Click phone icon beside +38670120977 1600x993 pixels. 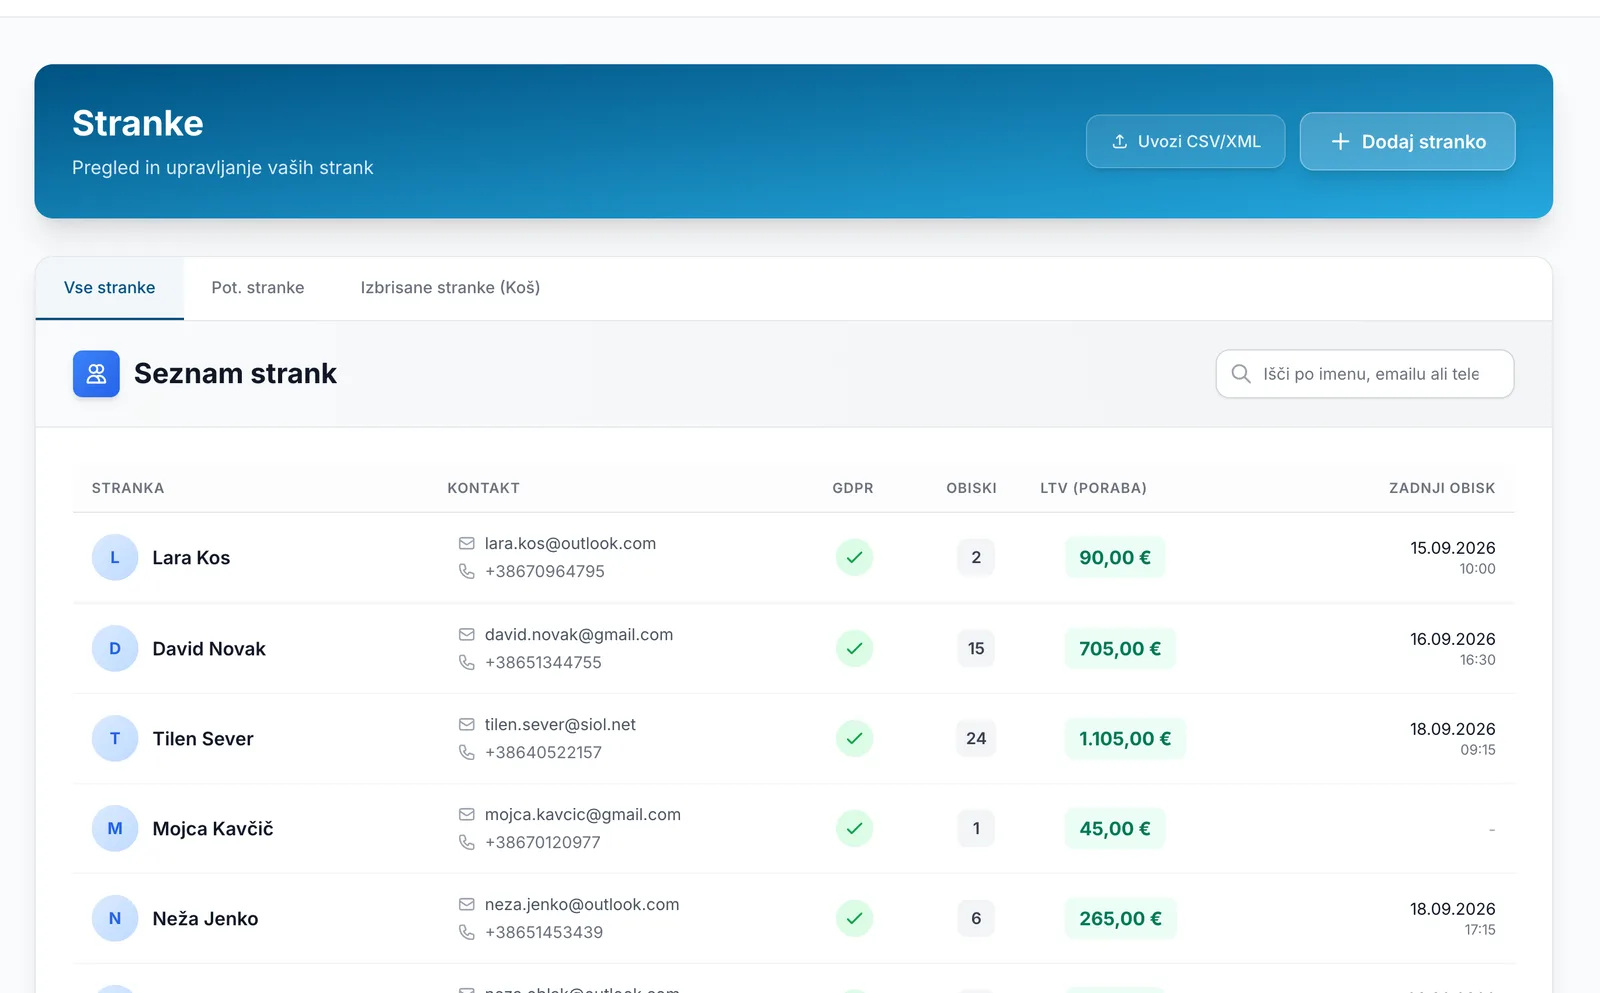(466, 842)
